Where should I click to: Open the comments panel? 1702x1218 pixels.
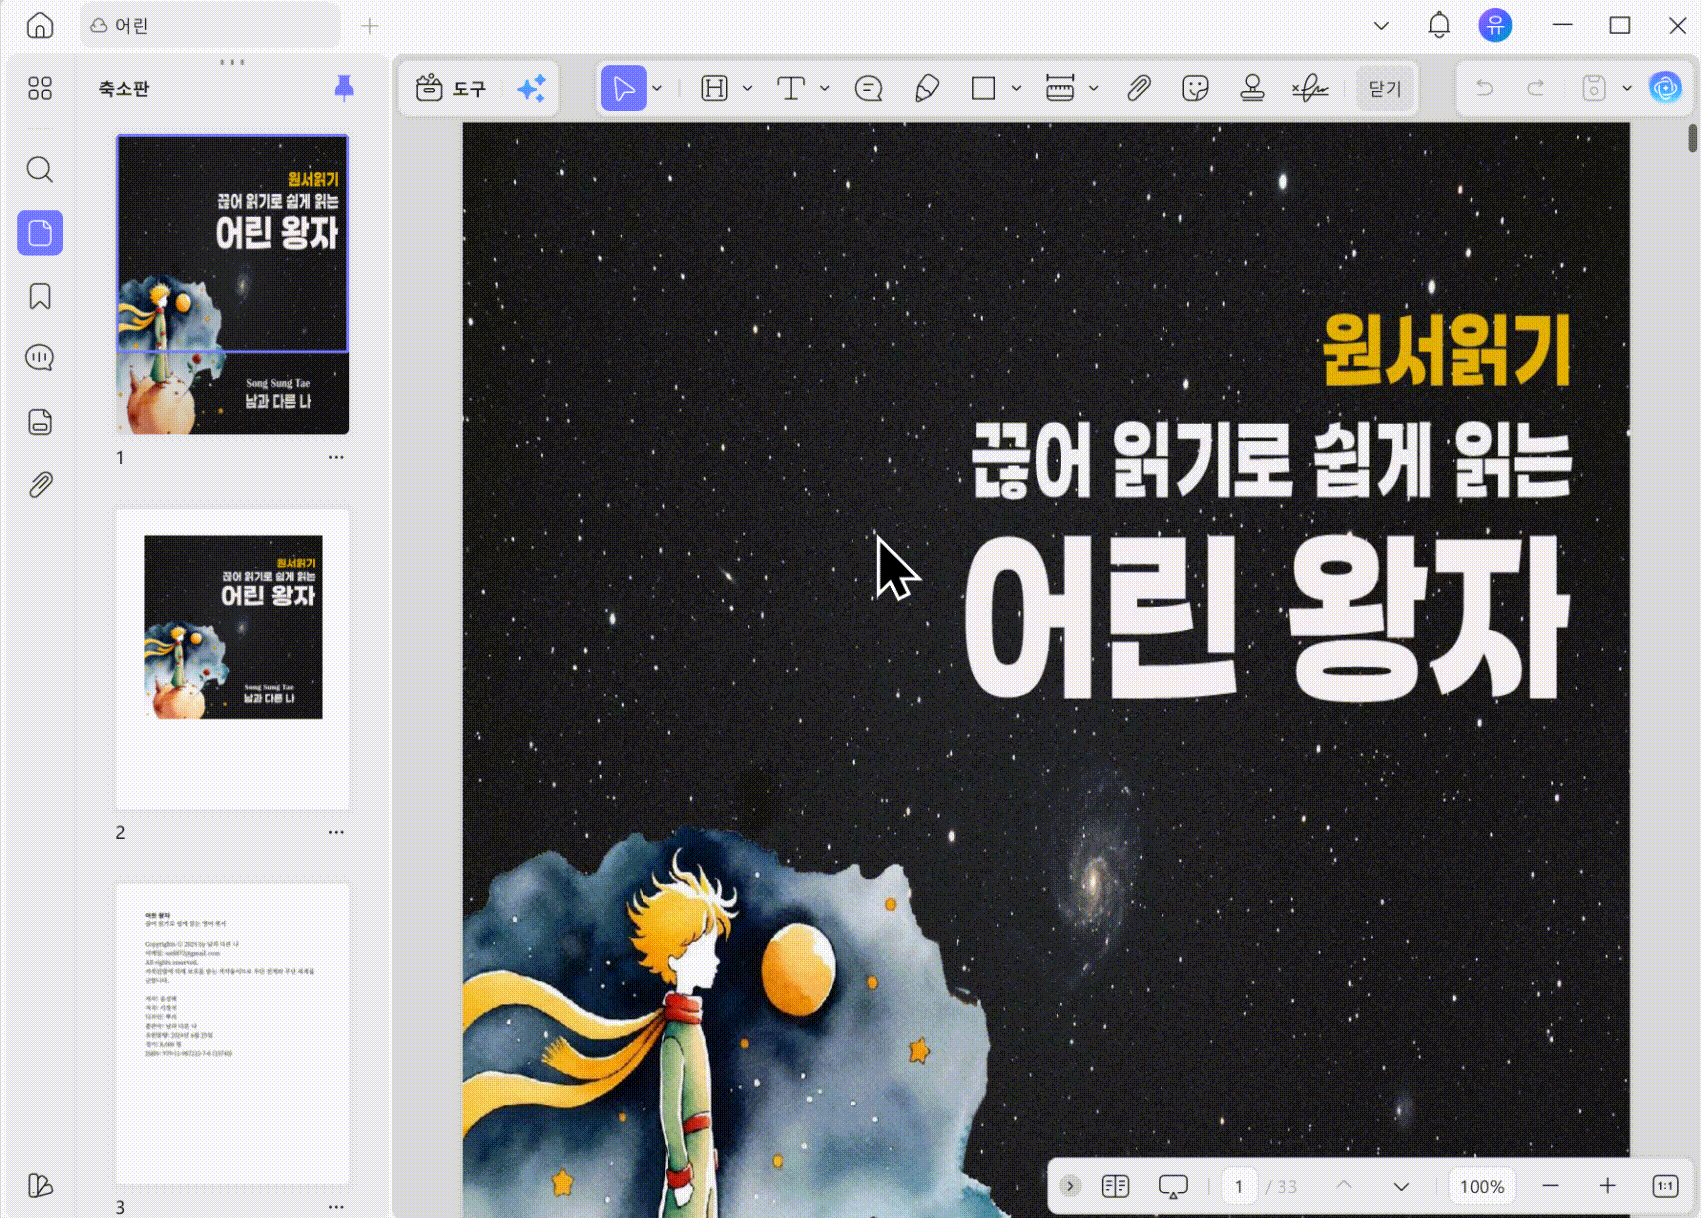[40, 358]
